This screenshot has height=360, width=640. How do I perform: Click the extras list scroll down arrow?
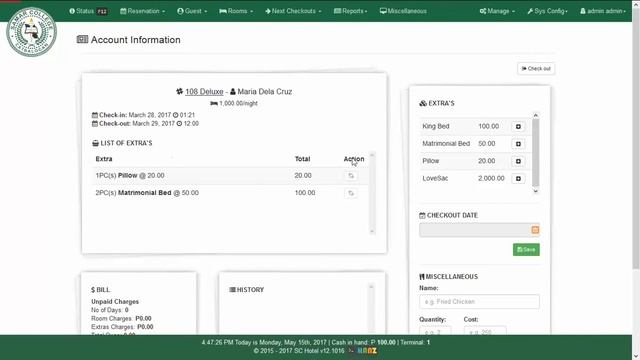[x=536, y=191]
